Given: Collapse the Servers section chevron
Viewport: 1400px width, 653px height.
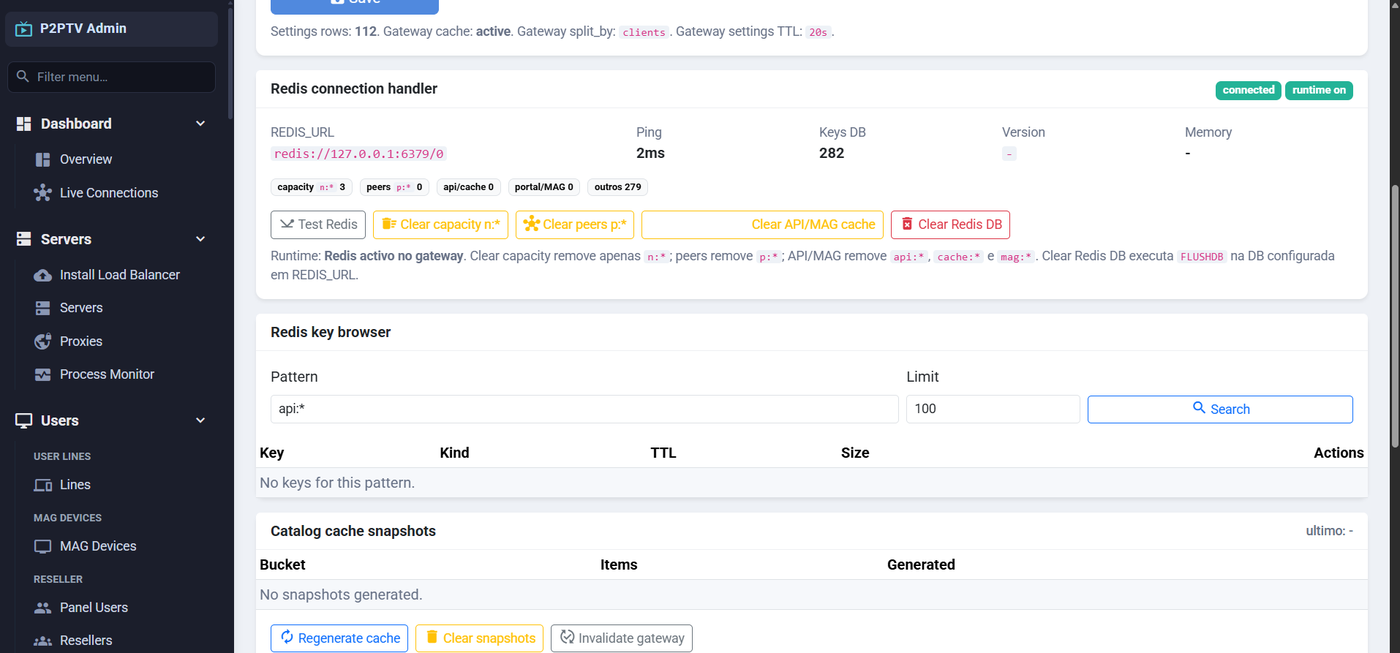Looking at the screenshot, I should tap(200, 240).
